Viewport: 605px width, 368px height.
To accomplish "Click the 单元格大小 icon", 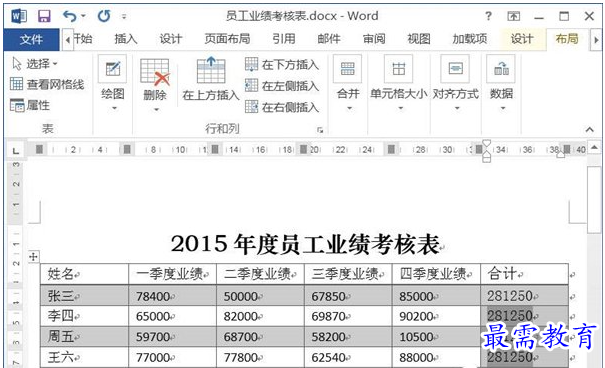I will click(x=399, y=69).
